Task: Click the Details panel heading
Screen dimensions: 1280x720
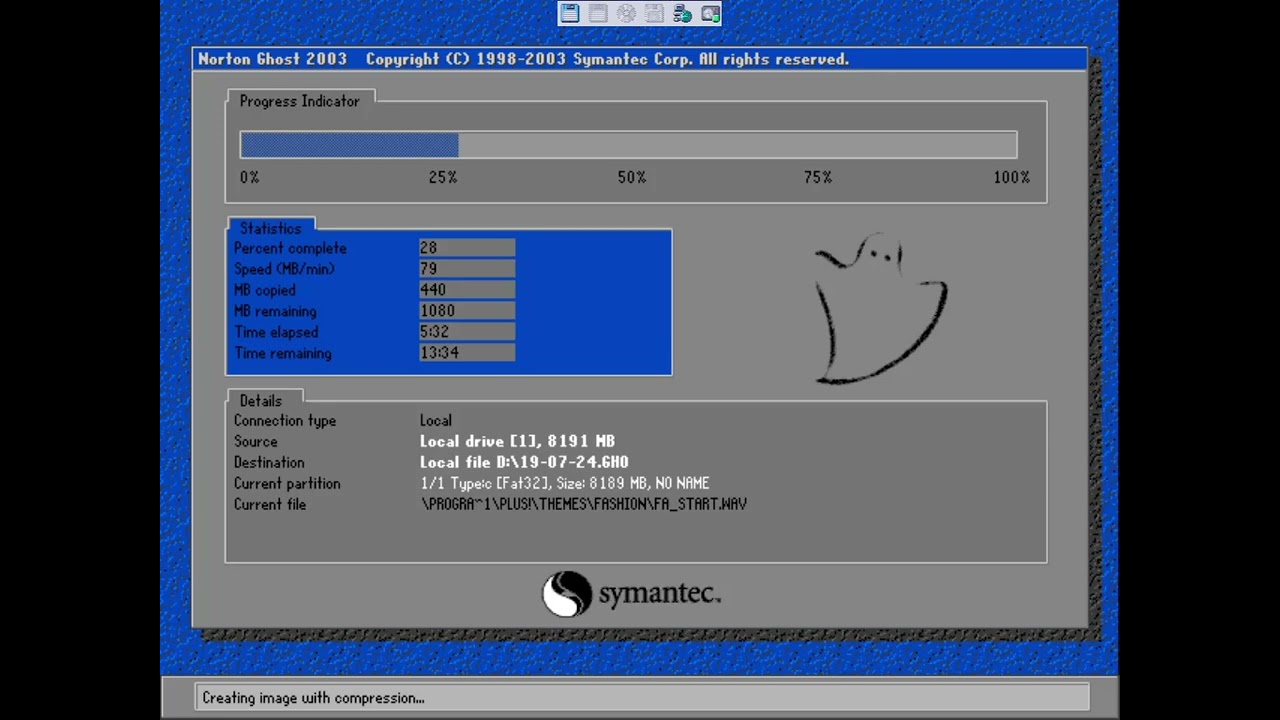Action: click(261, 400)
